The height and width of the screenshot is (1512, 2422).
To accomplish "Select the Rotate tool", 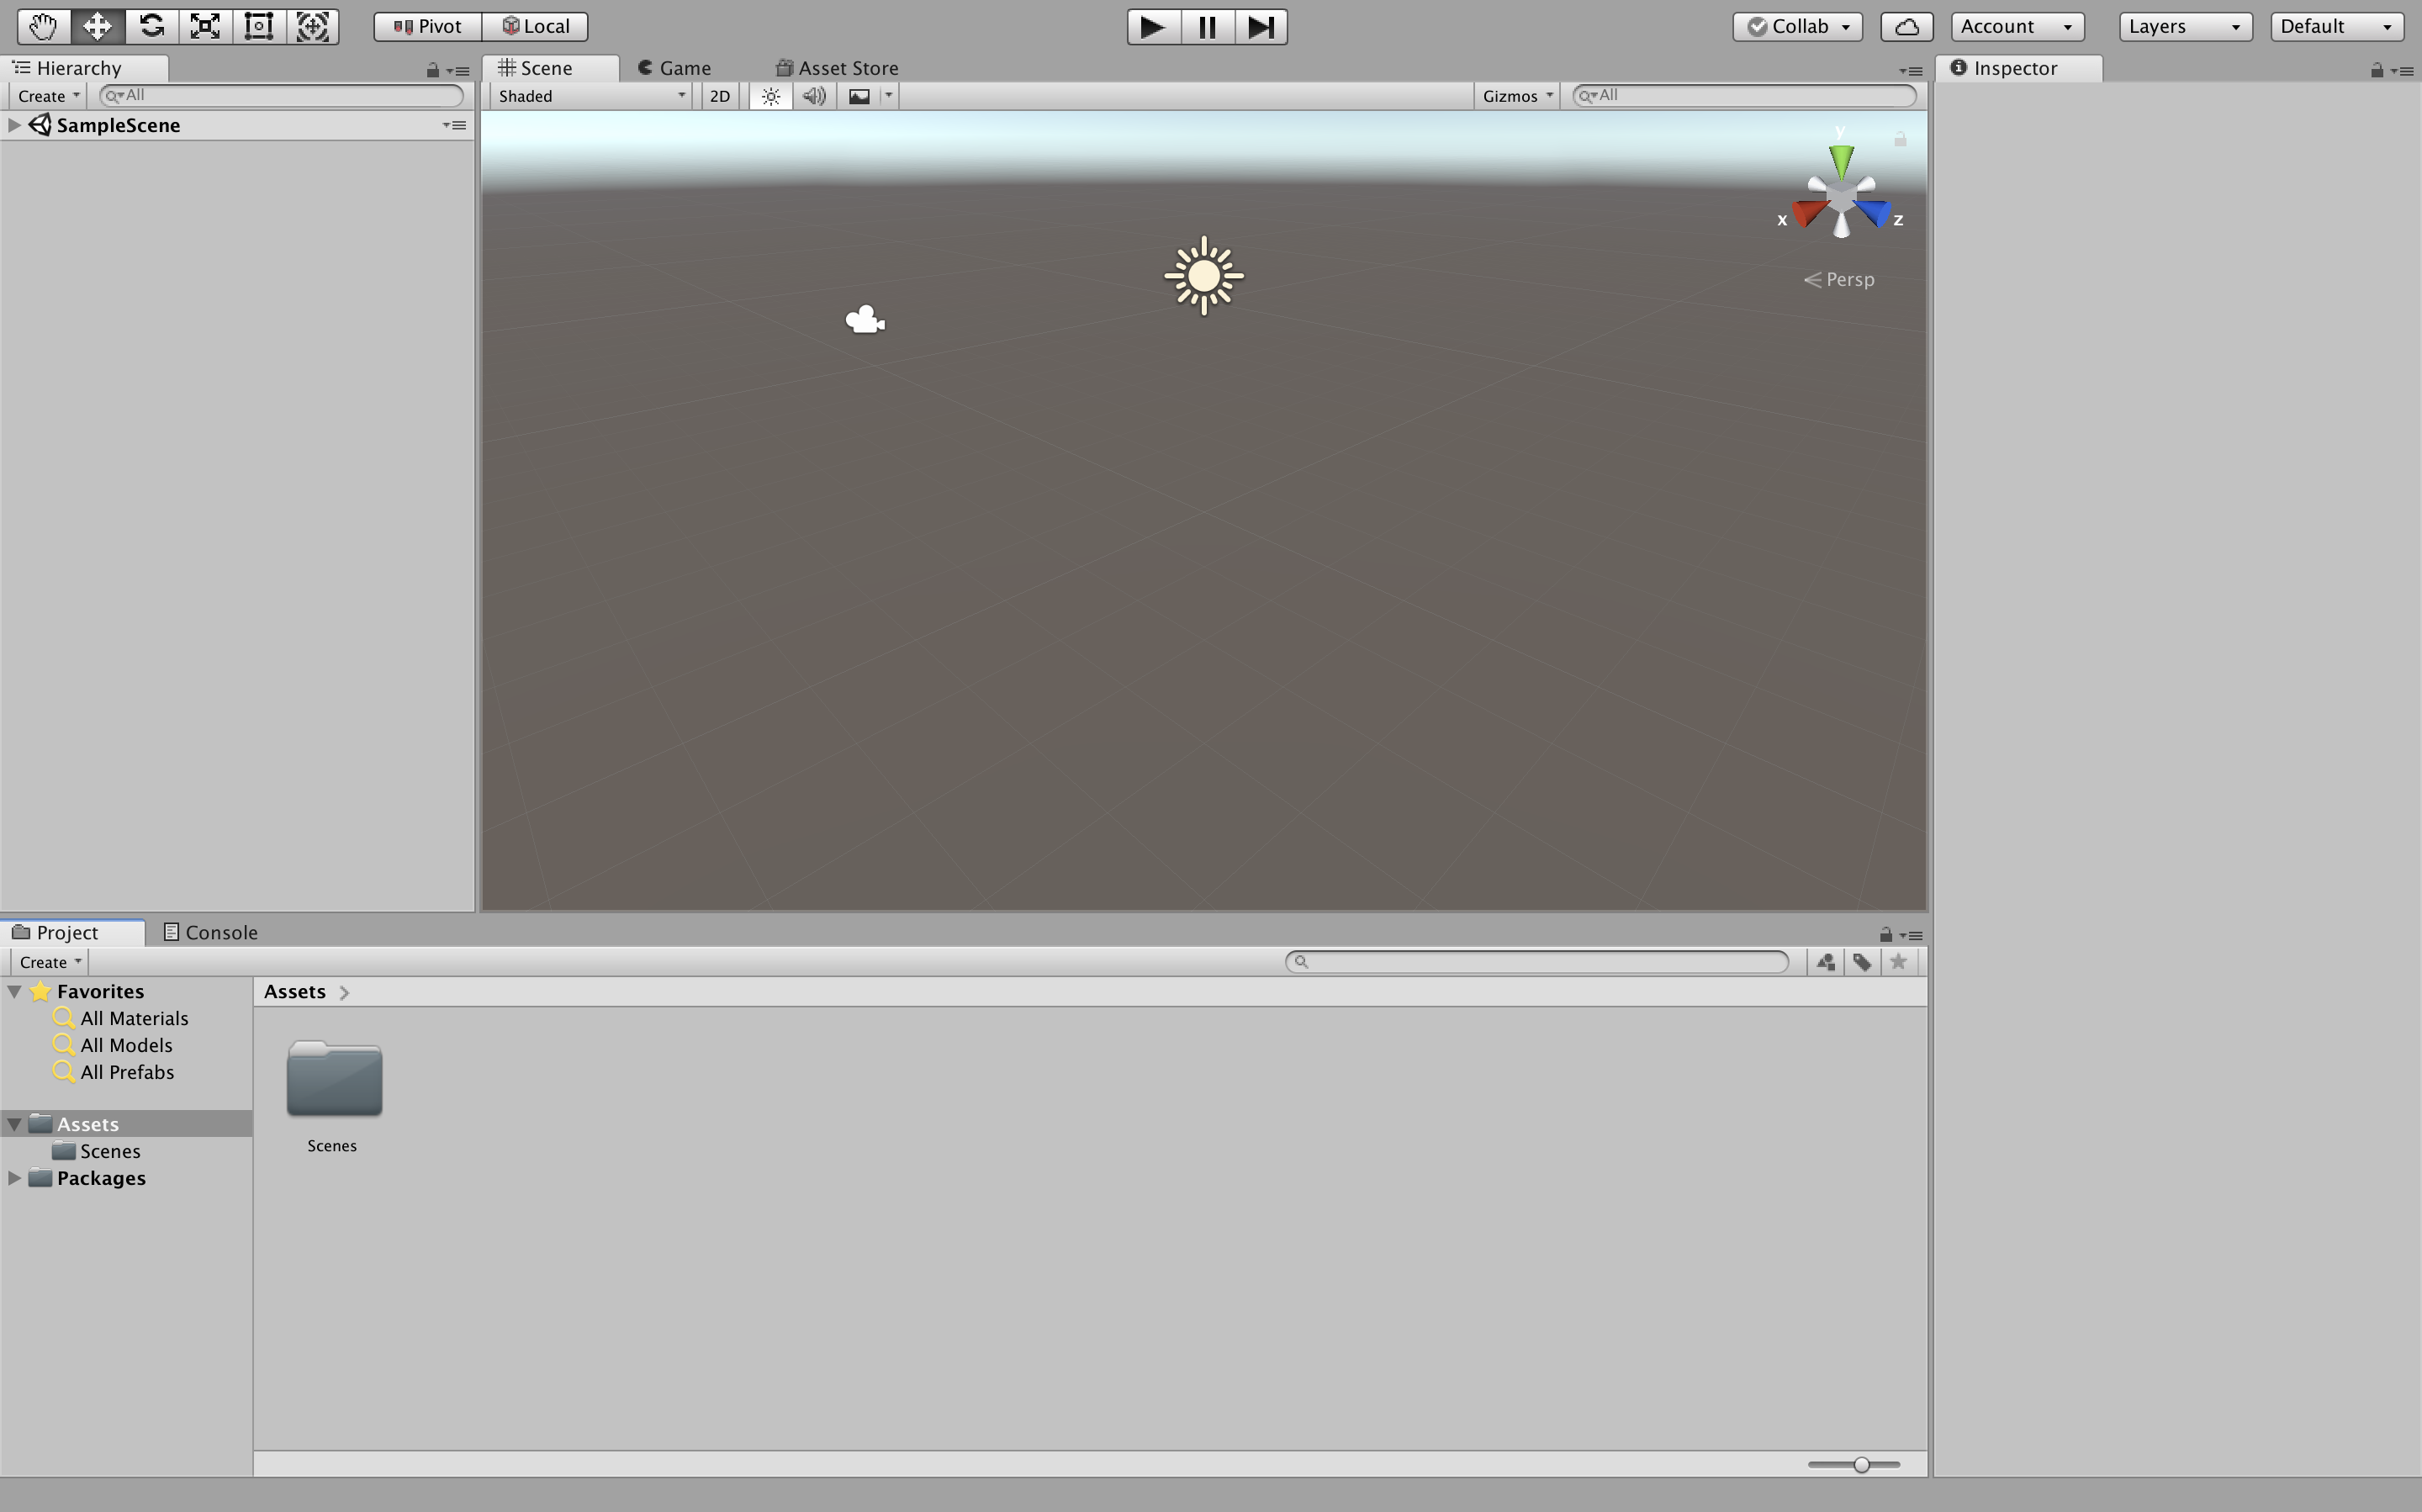I will (151, 26).
